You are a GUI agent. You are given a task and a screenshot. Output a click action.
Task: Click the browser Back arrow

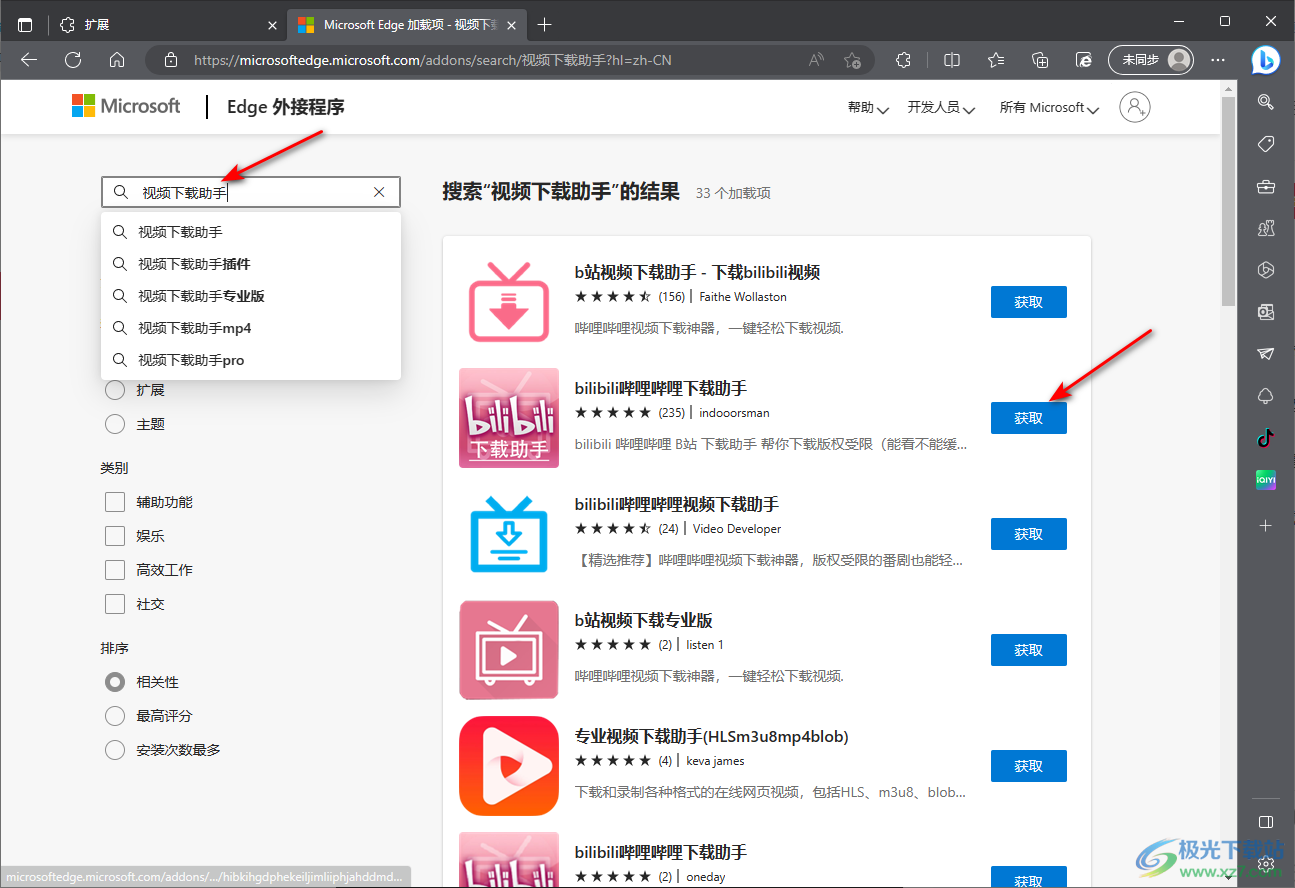tap(29, 60)
